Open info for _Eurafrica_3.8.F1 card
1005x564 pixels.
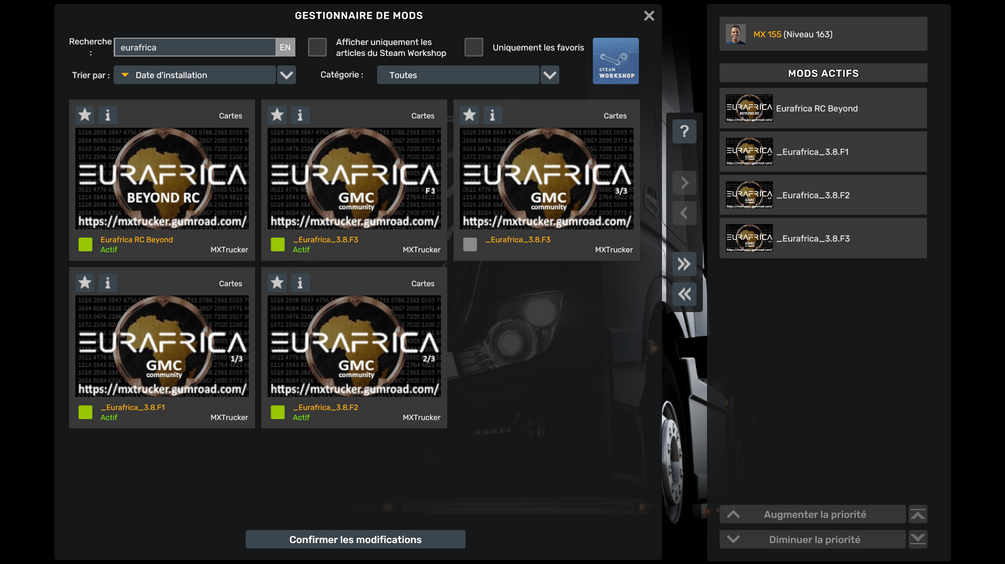(x=108, y=283)
